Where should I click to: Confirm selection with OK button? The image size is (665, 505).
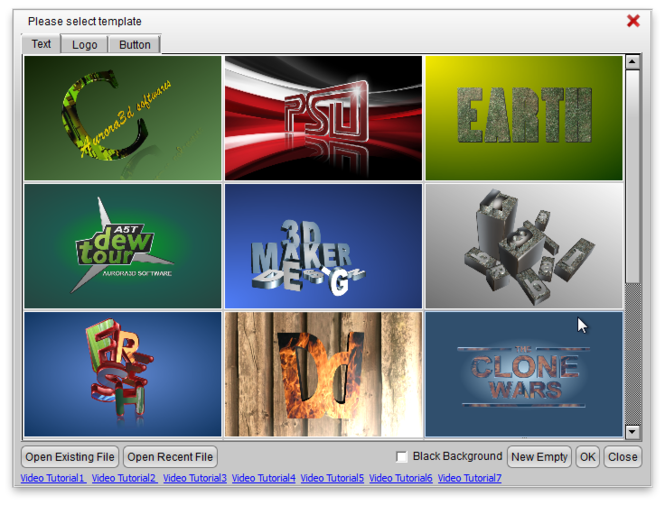pos(587,457)
